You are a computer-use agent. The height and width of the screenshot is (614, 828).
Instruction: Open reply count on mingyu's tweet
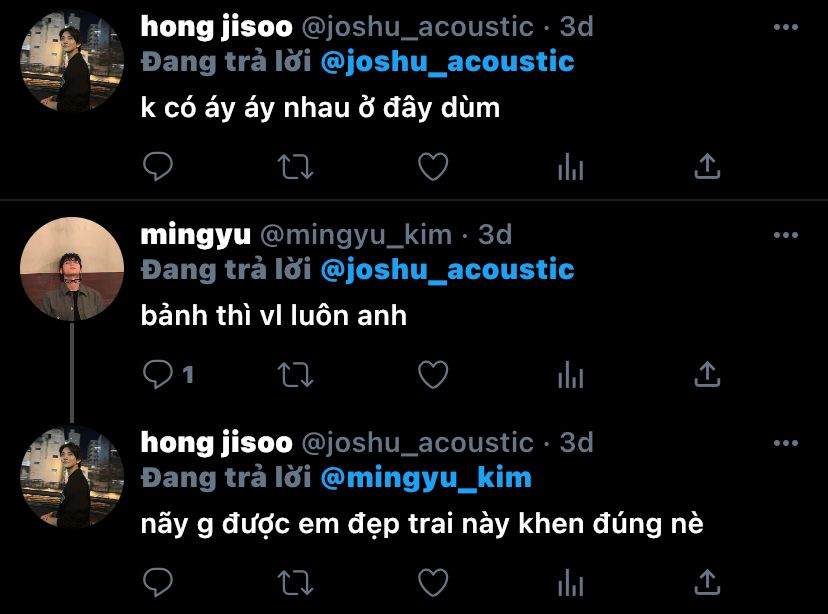(x=168, y=374)
